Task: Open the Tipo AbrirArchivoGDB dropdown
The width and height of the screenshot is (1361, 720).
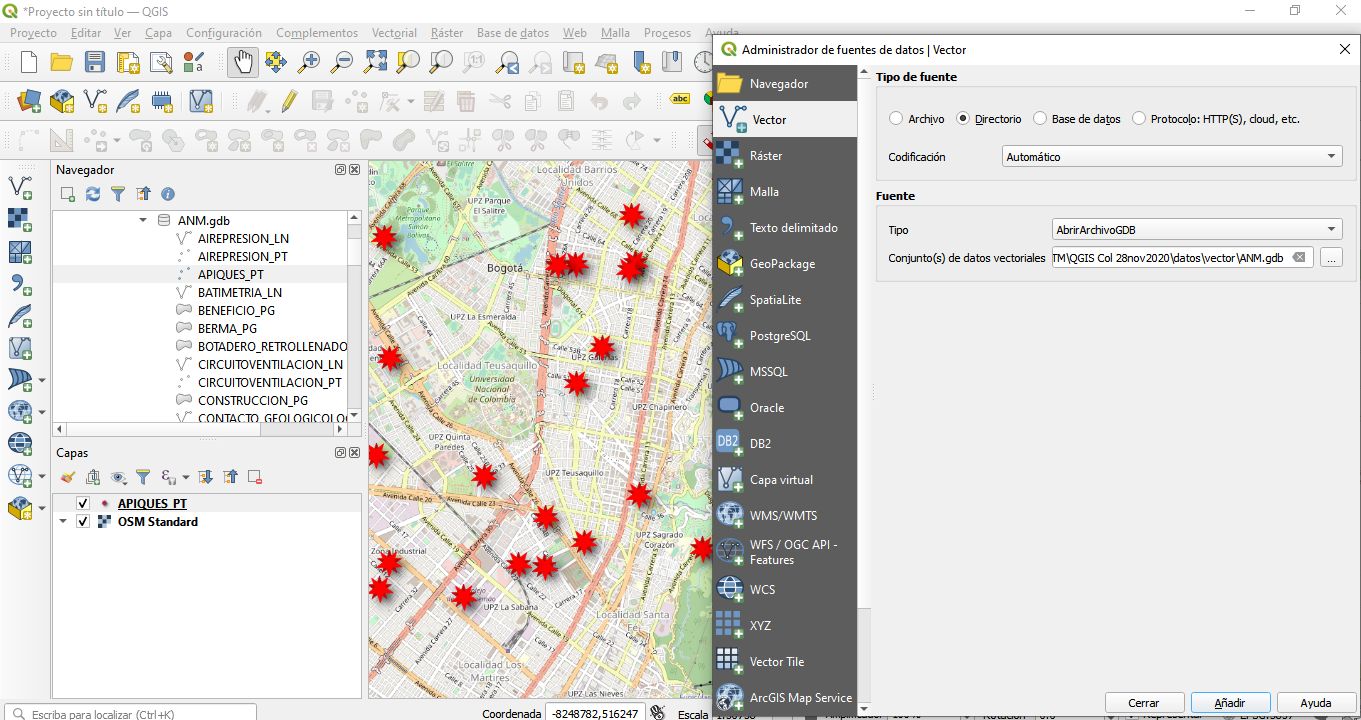Action: (x=1197, y=230)
